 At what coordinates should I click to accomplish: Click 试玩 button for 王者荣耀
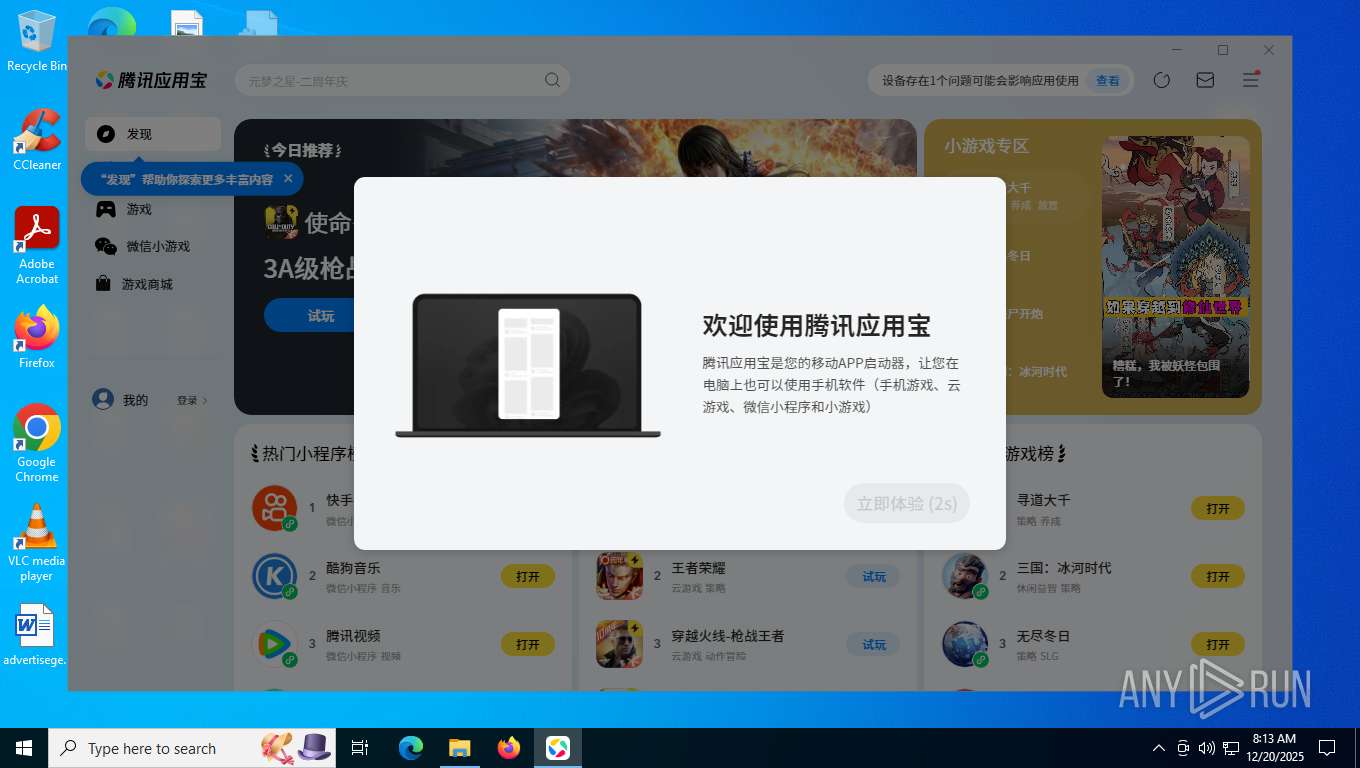873,577
